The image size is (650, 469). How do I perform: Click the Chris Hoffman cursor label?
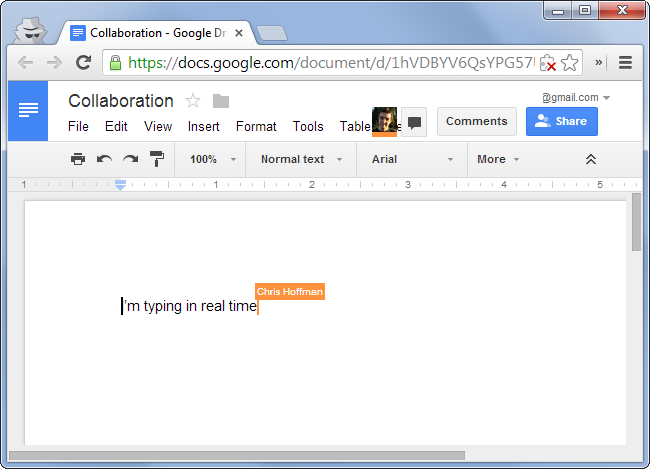[x=290, y=292]
